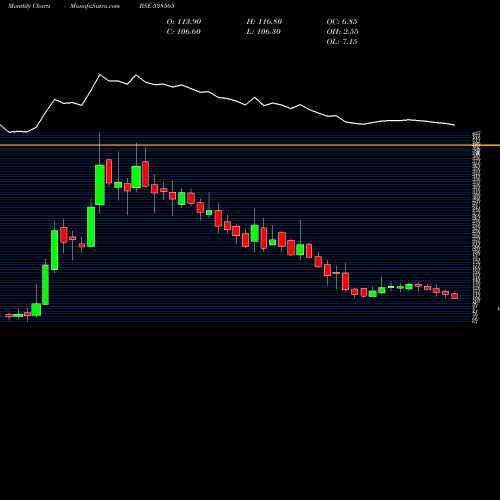
Task: Click the 'Monthly Charts' title text
Action: [29, 6]
